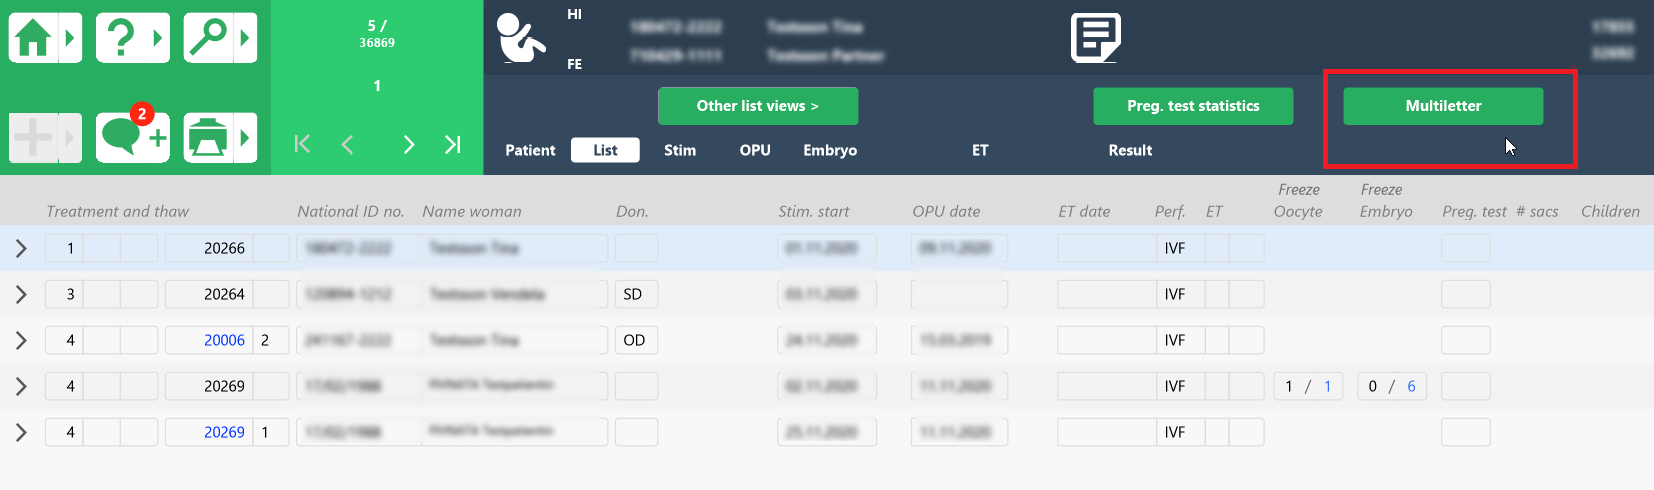Open Other list views menu

click(757, 106)
